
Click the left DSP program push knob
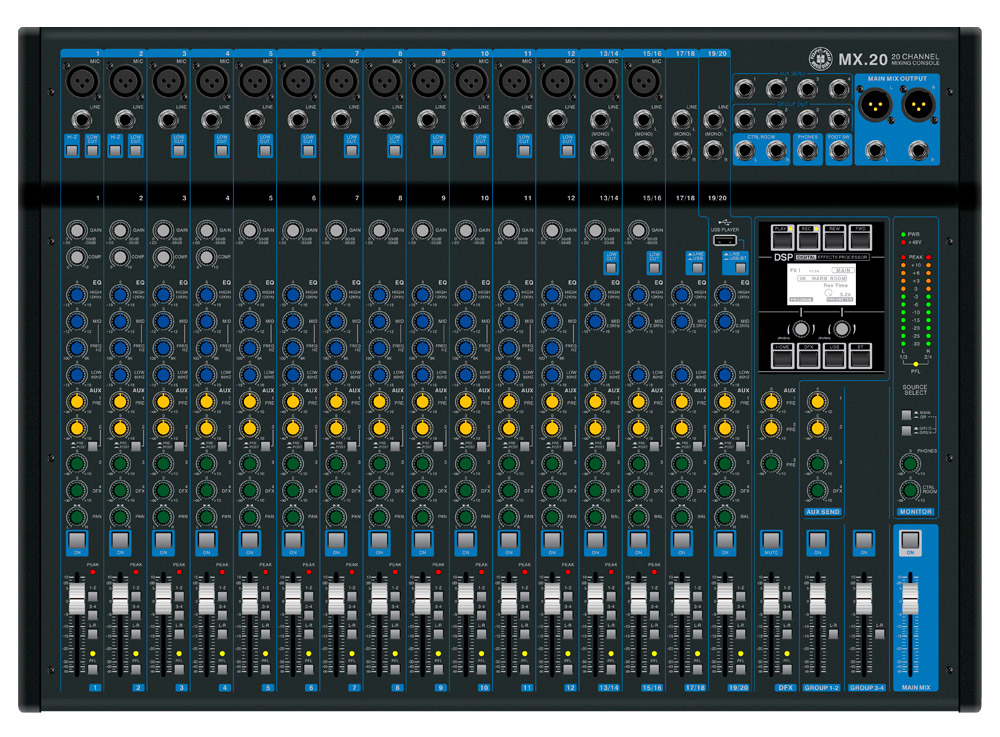(800, 329)
